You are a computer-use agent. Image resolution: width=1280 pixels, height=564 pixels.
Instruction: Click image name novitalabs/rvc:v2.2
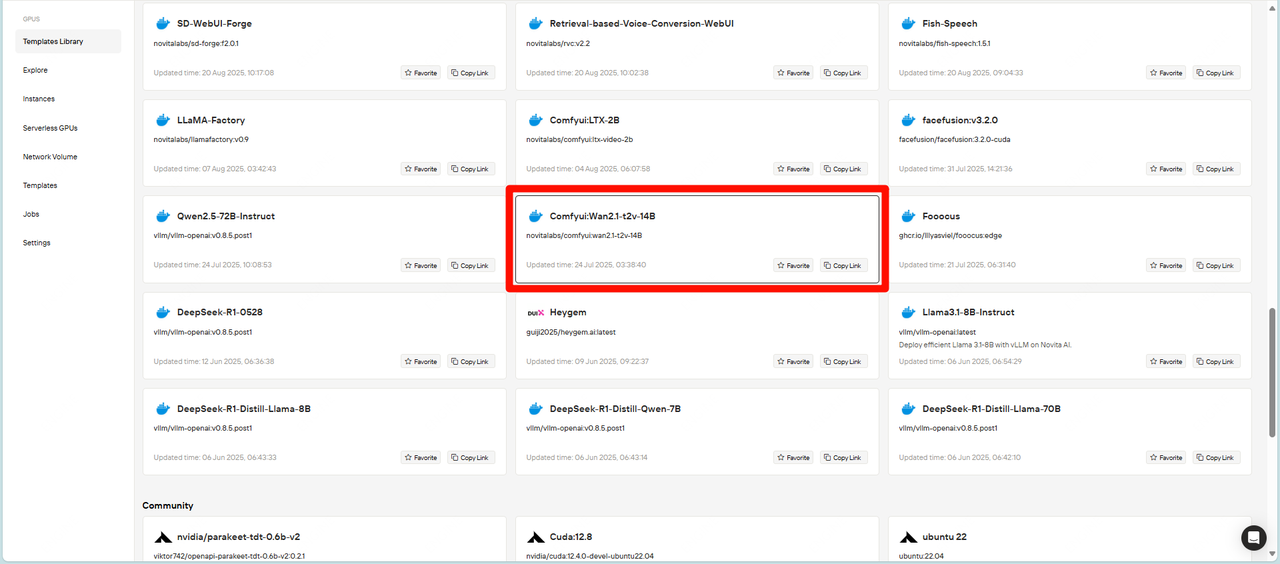click(x=558, y=43)
